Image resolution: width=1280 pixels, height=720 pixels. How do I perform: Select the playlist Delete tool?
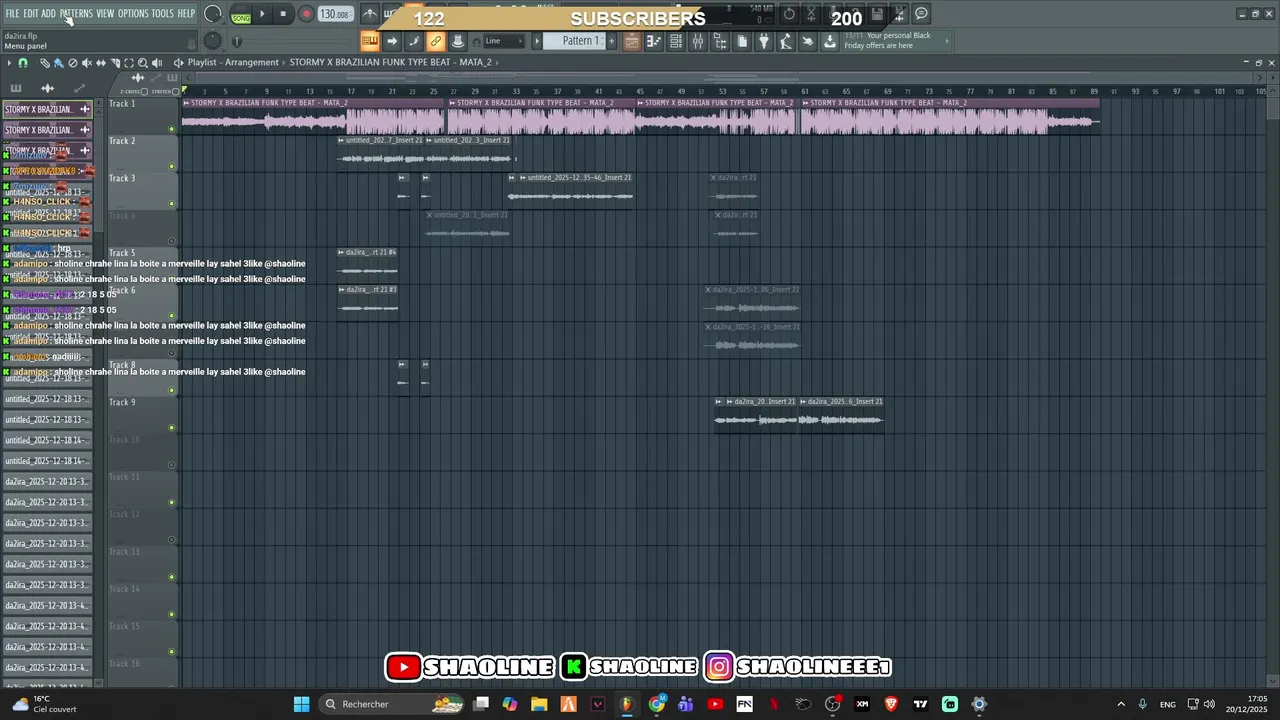[73, 63]
